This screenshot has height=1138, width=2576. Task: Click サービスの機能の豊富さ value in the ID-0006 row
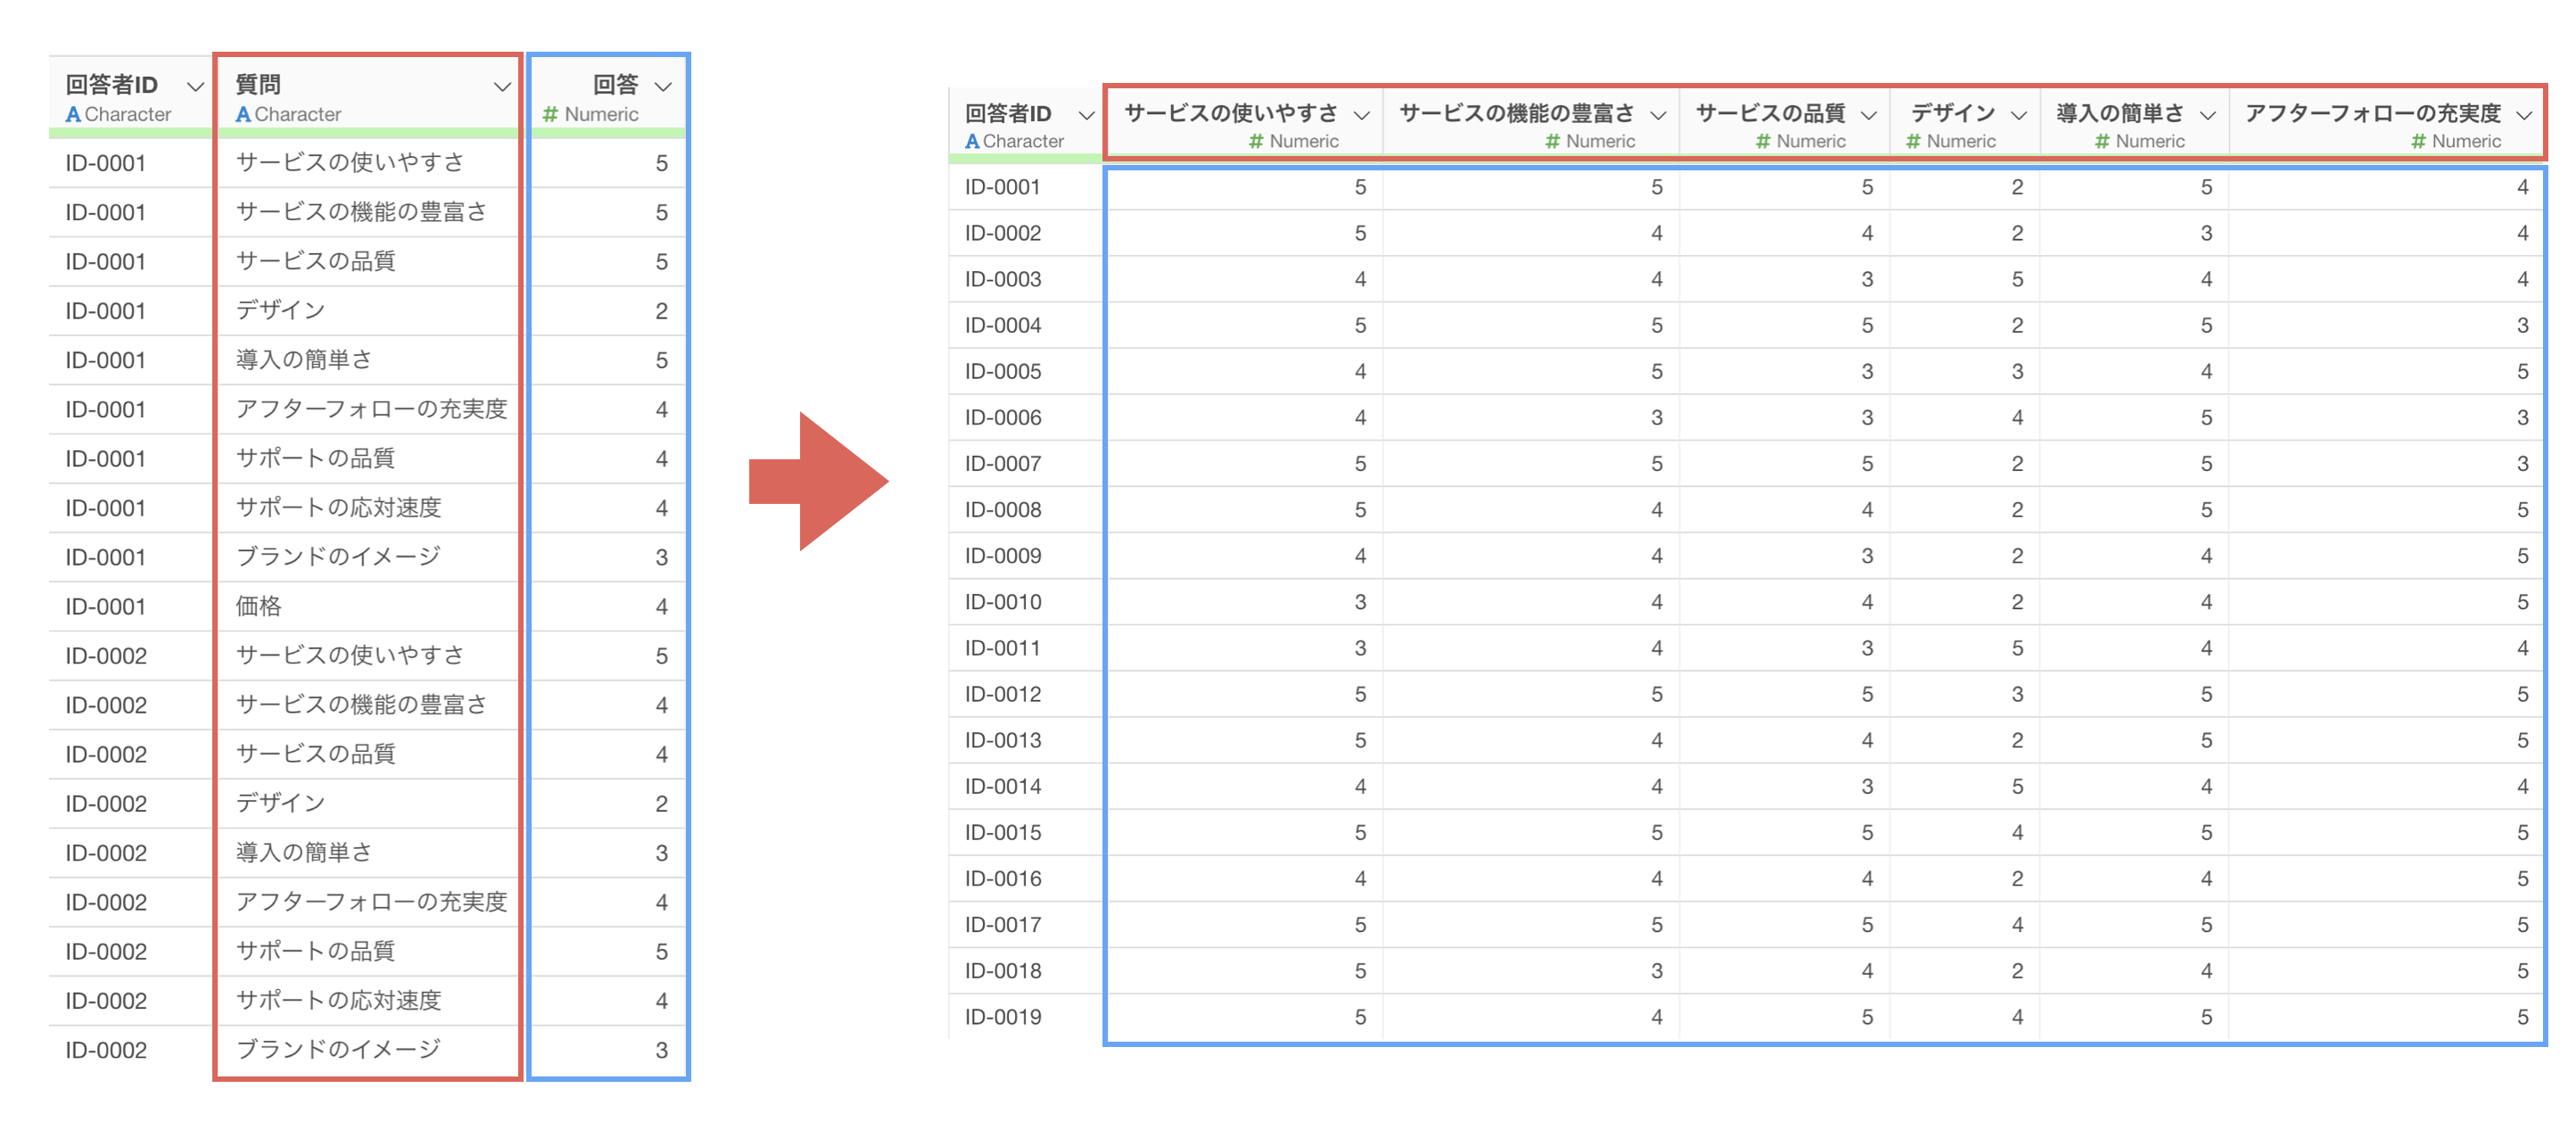click(x=1657, y=418)
